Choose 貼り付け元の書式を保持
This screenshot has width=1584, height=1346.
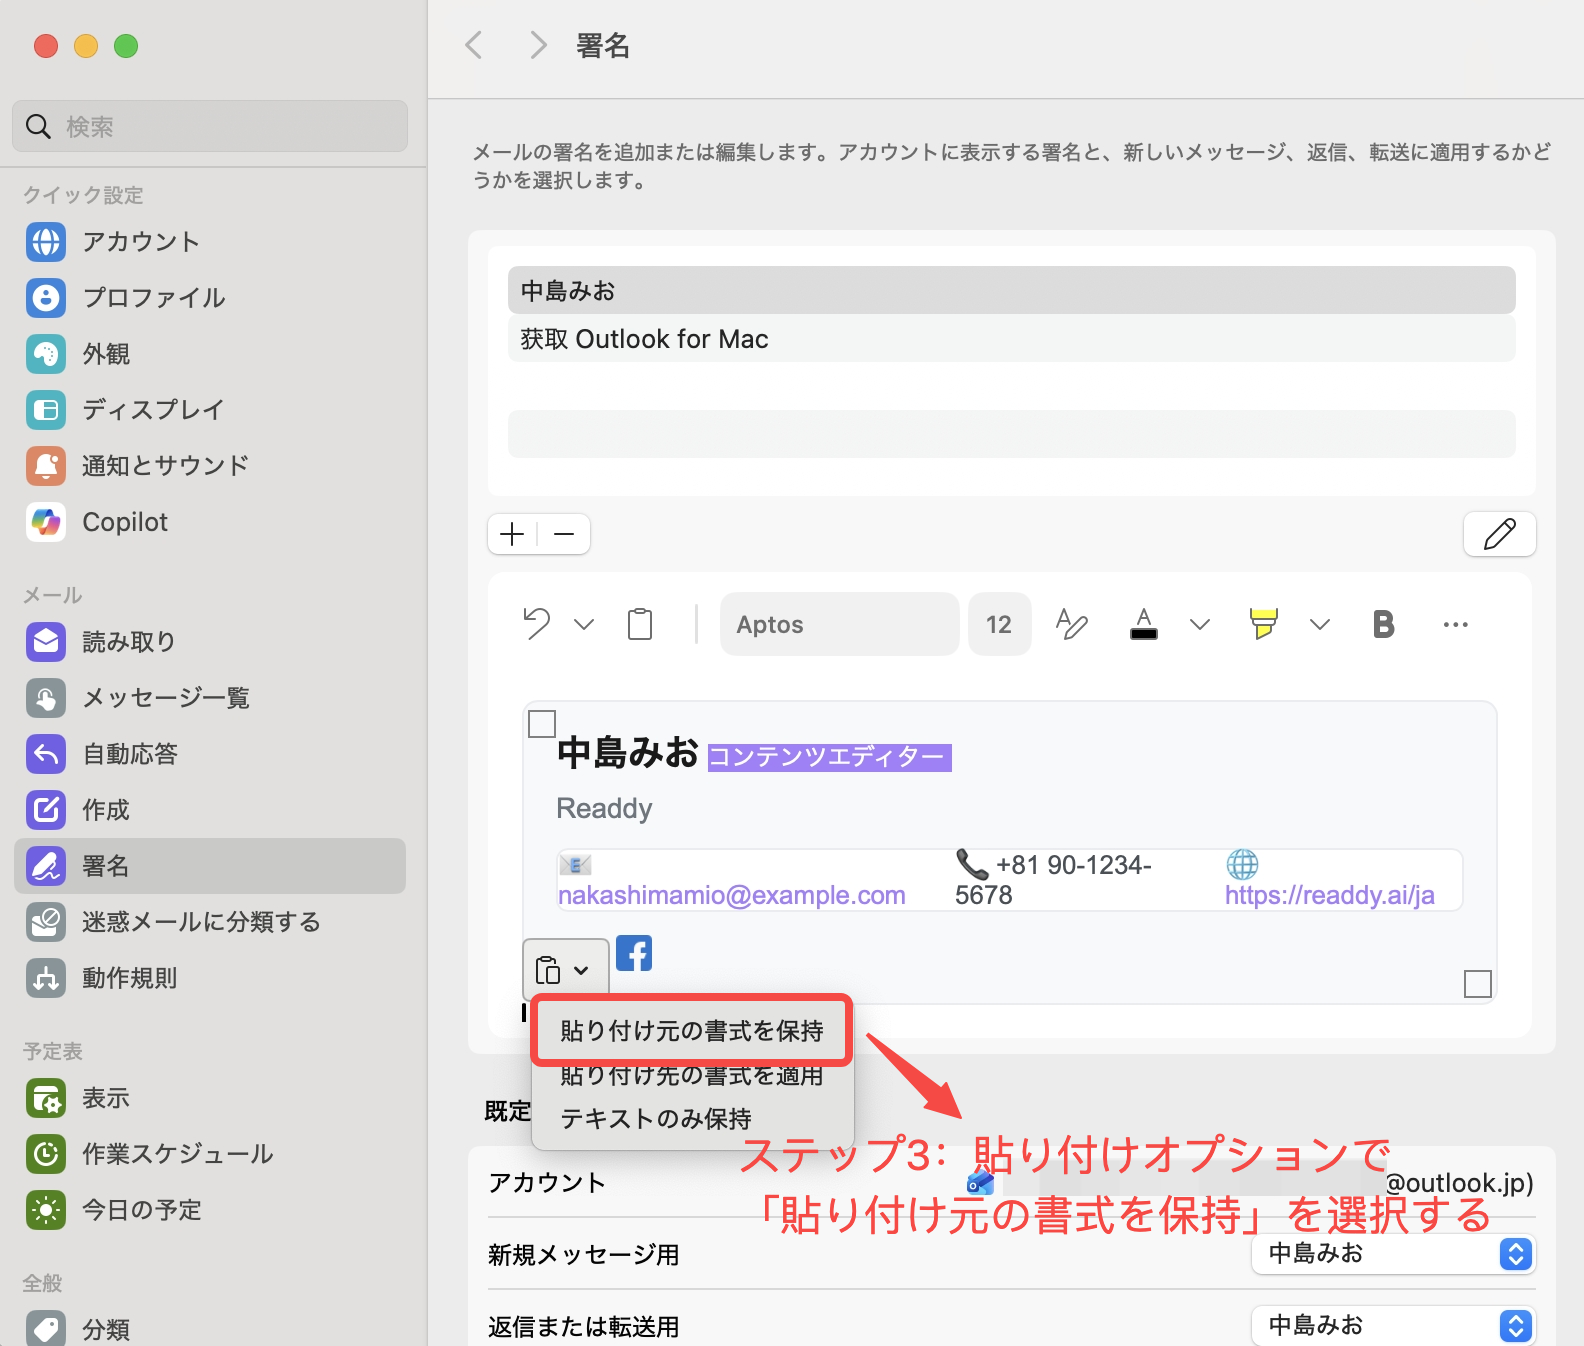[692, 1030]
